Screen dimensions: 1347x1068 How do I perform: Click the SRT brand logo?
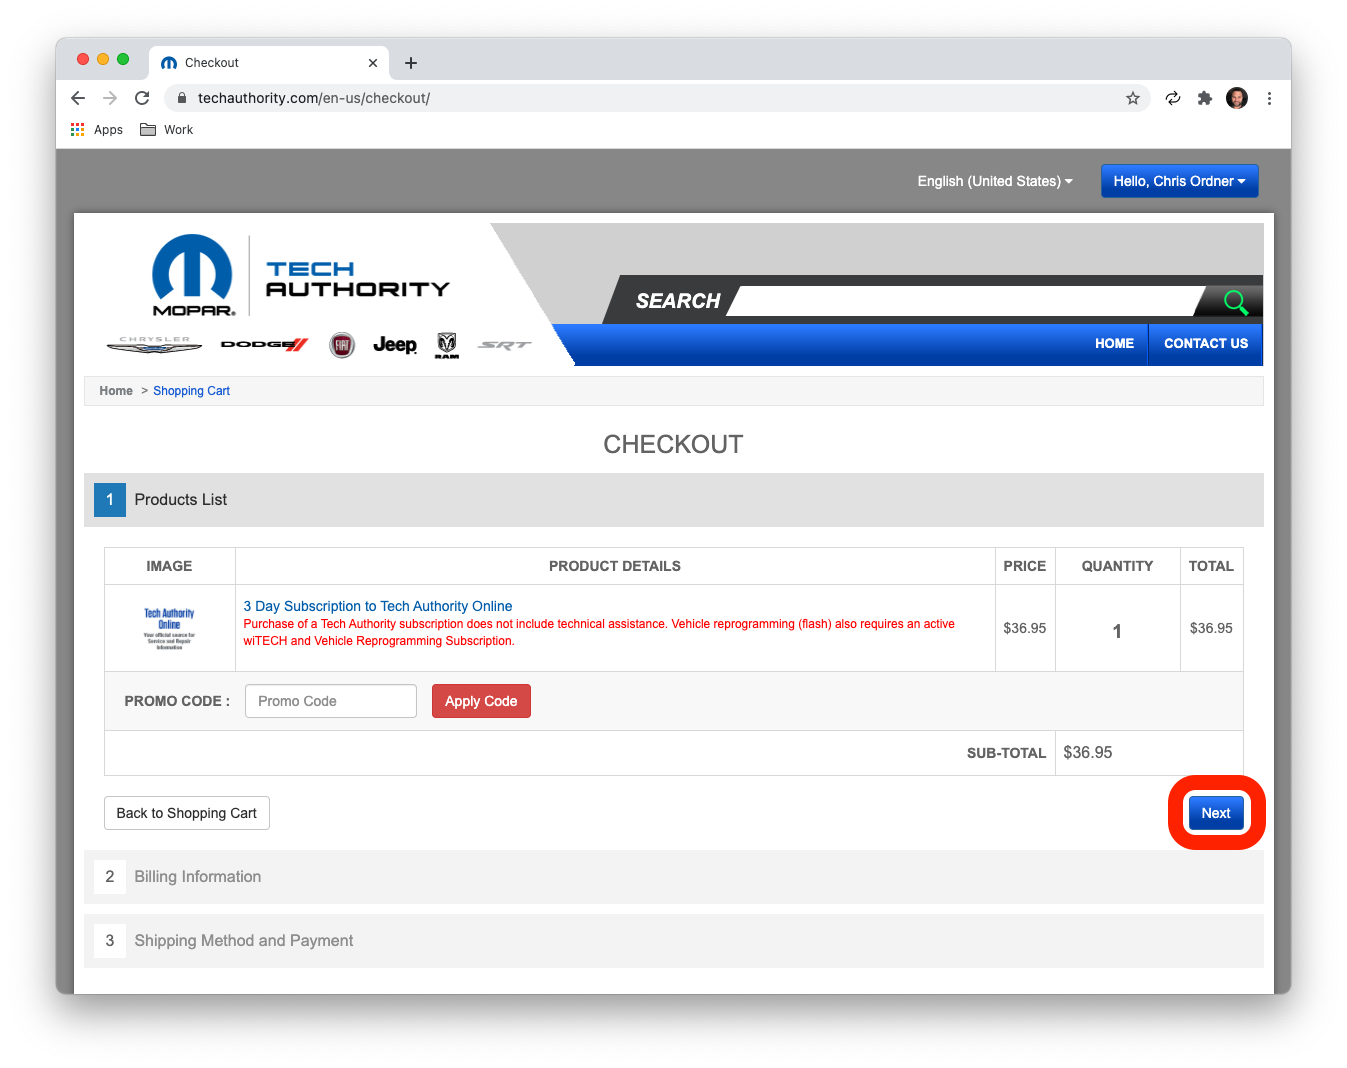(505, 345)
